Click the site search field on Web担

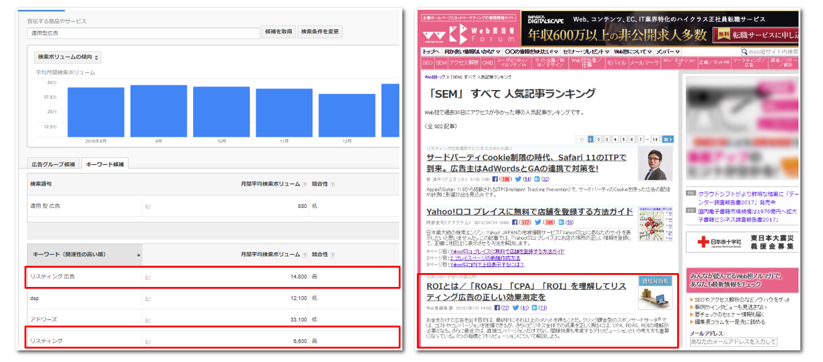point(773,52)
